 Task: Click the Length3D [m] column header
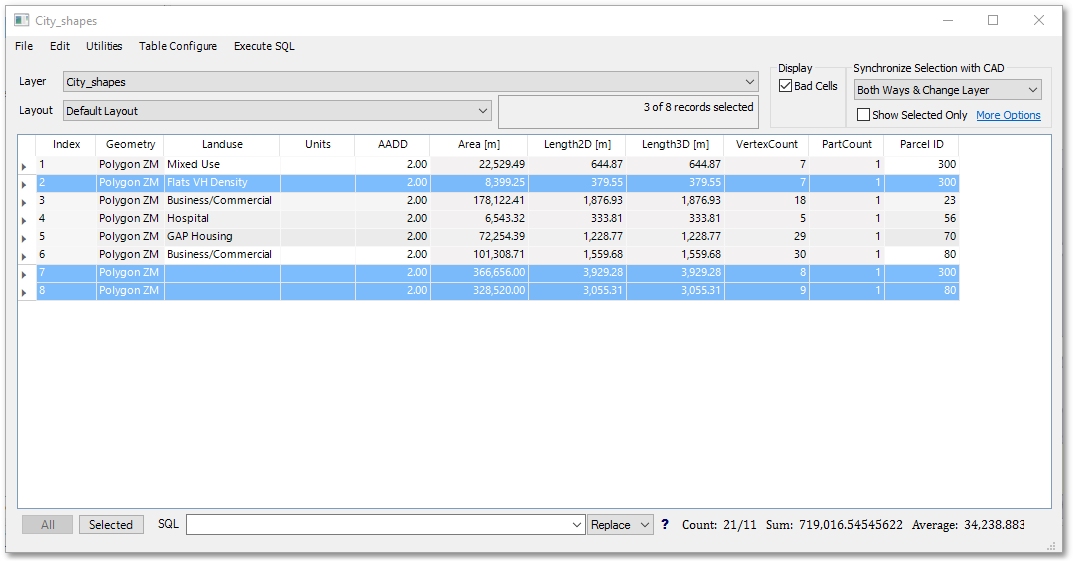pyautogui.click(x=675, y=145)
